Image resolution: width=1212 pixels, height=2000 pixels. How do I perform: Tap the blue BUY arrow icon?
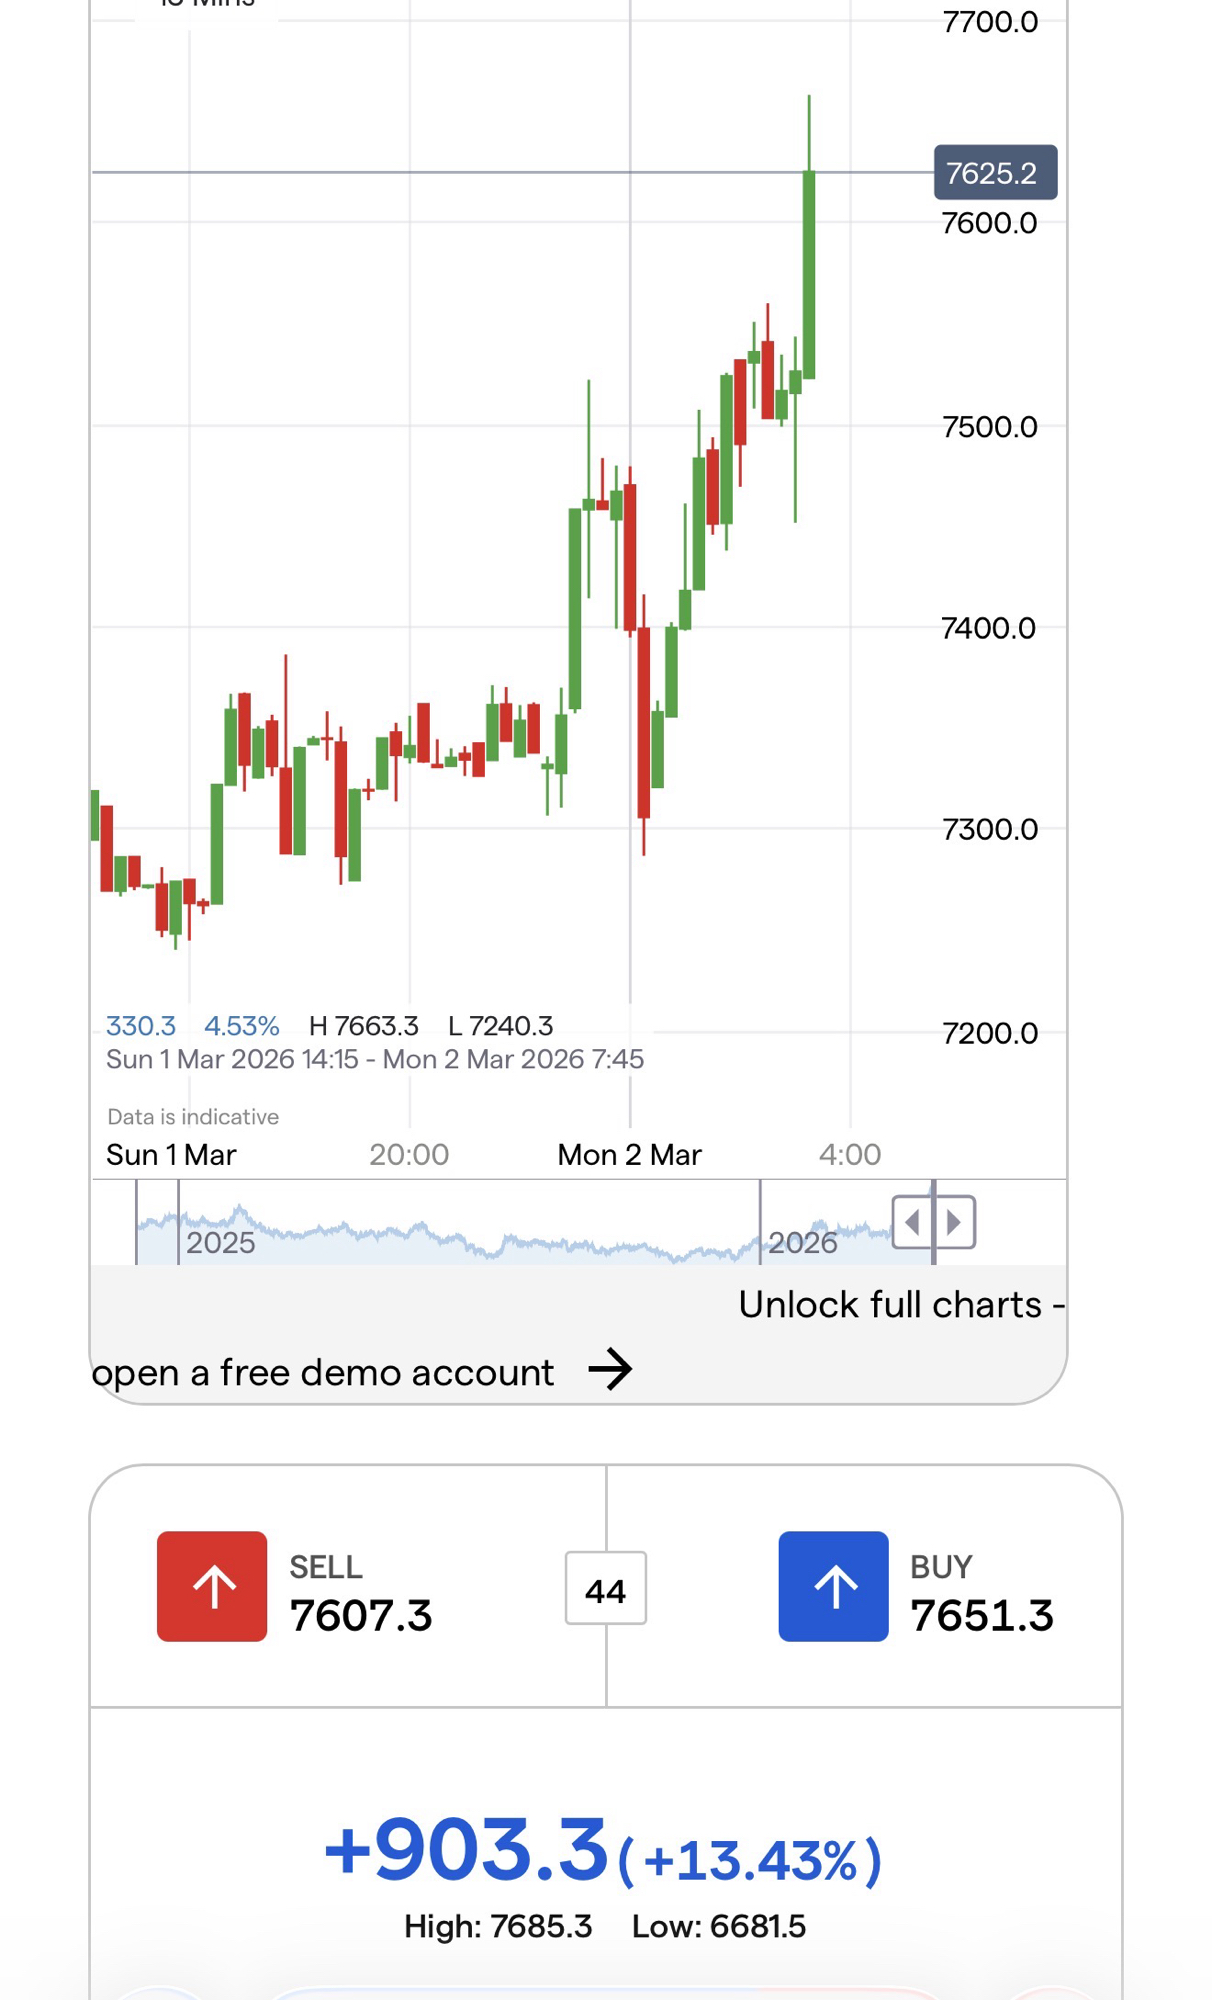[833, 1586]
